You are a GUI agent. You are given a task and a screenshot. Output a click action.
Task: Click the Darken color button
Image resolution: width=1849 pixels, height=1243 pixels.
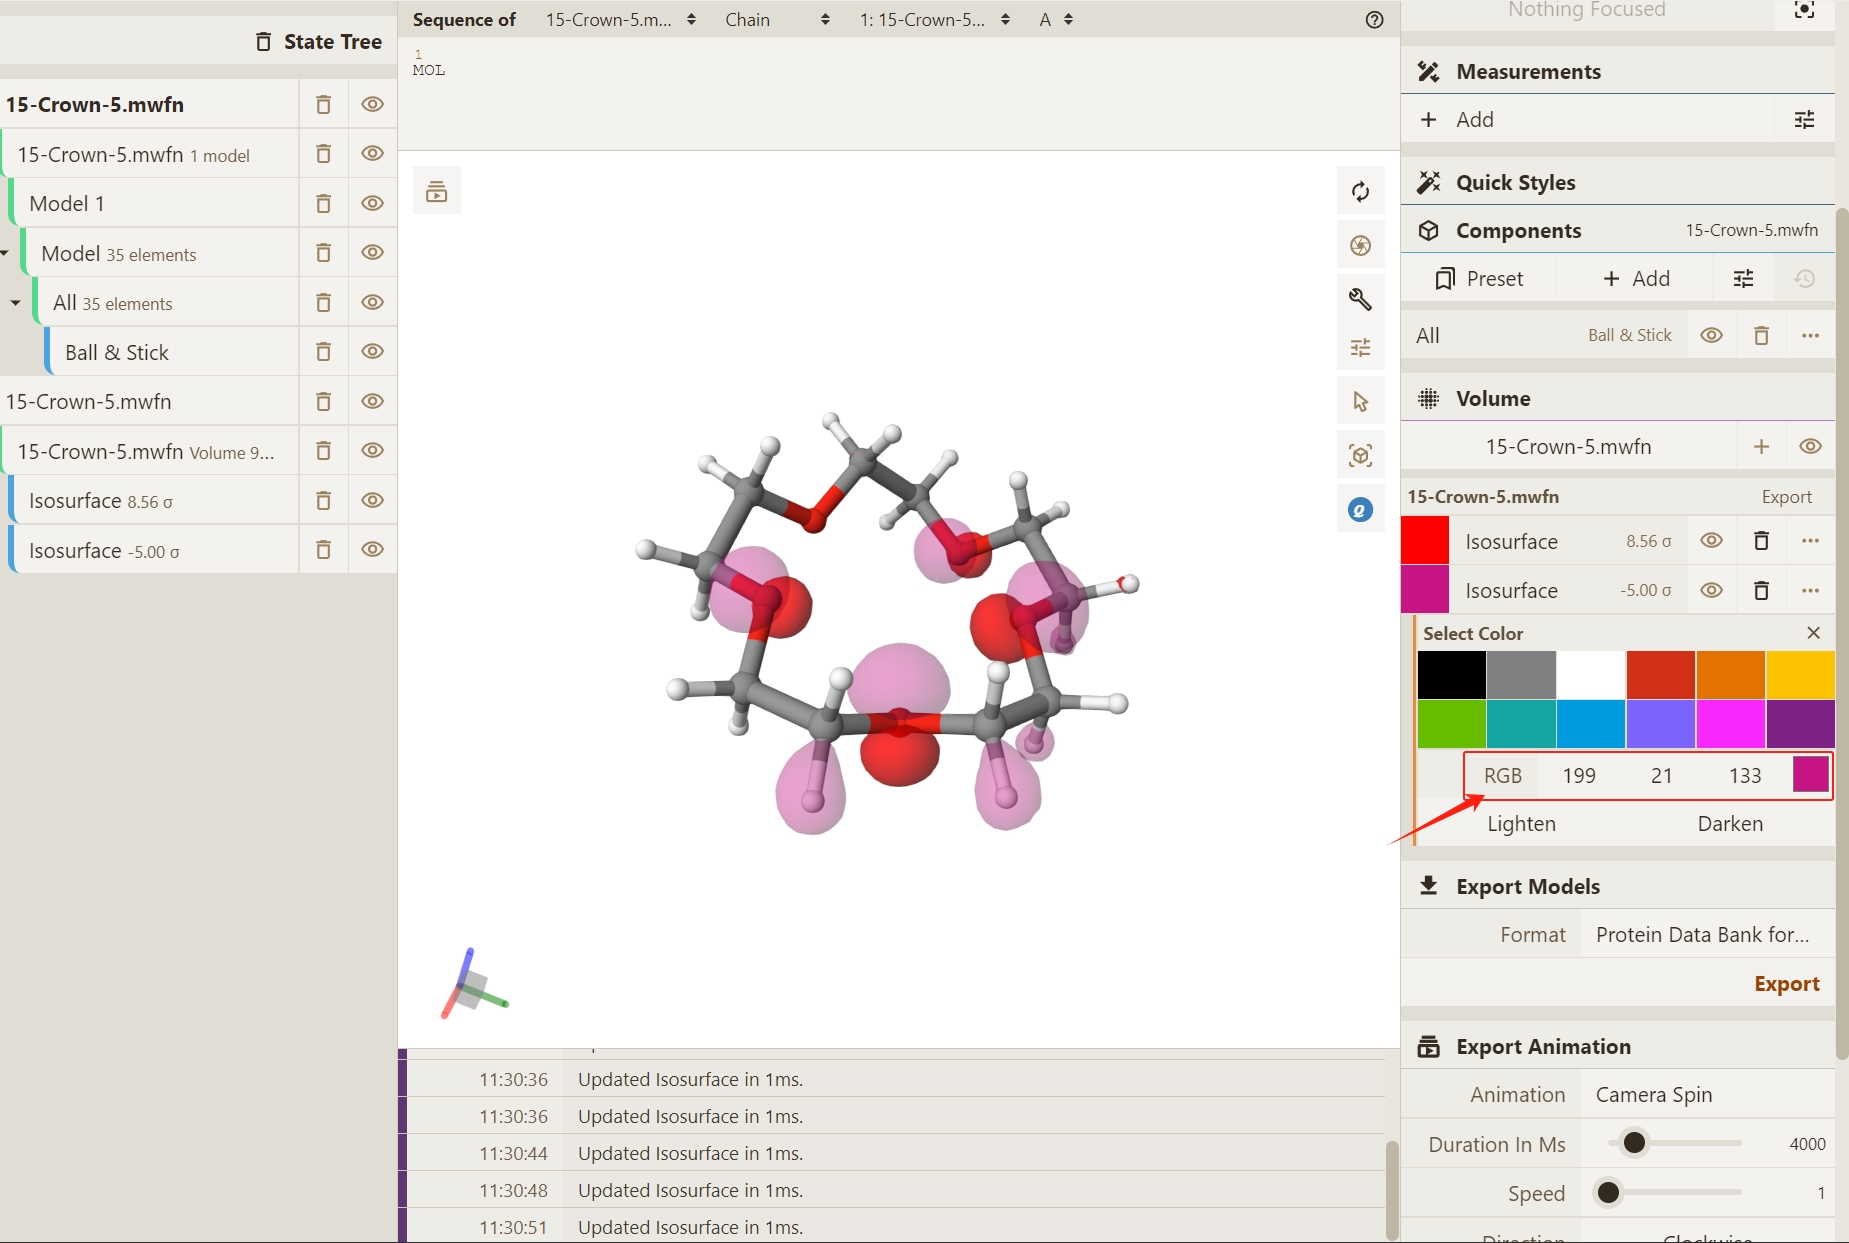(1729, 824)
